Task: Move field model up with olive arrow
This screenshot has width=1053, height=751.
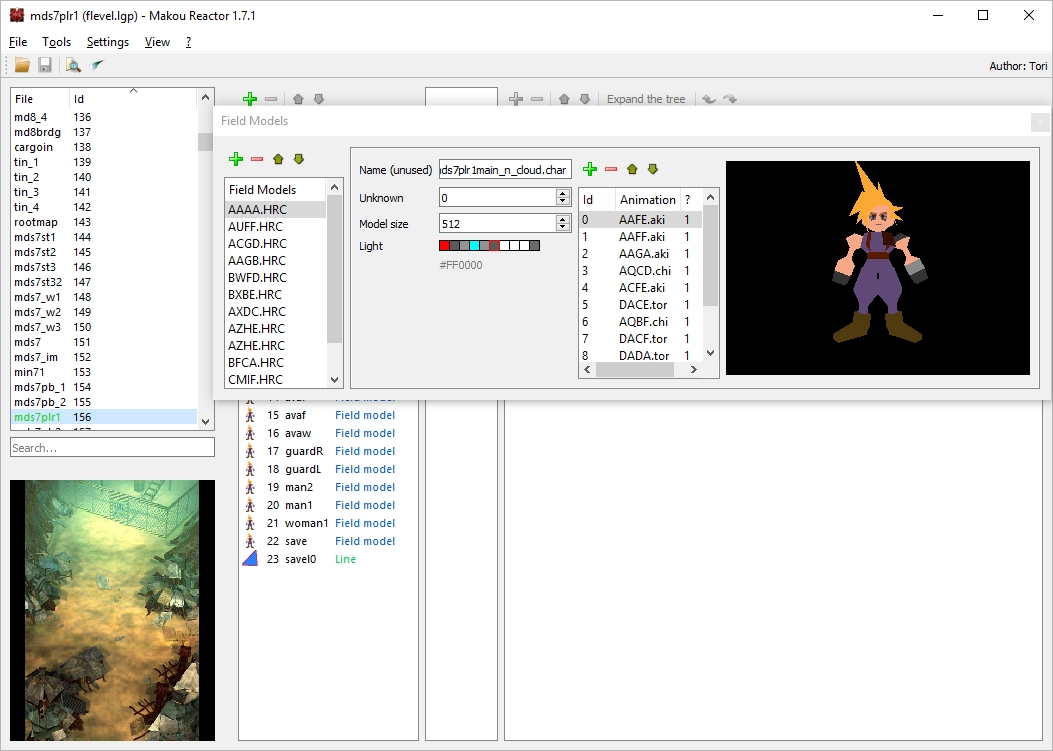Action: tap(278, 159)
